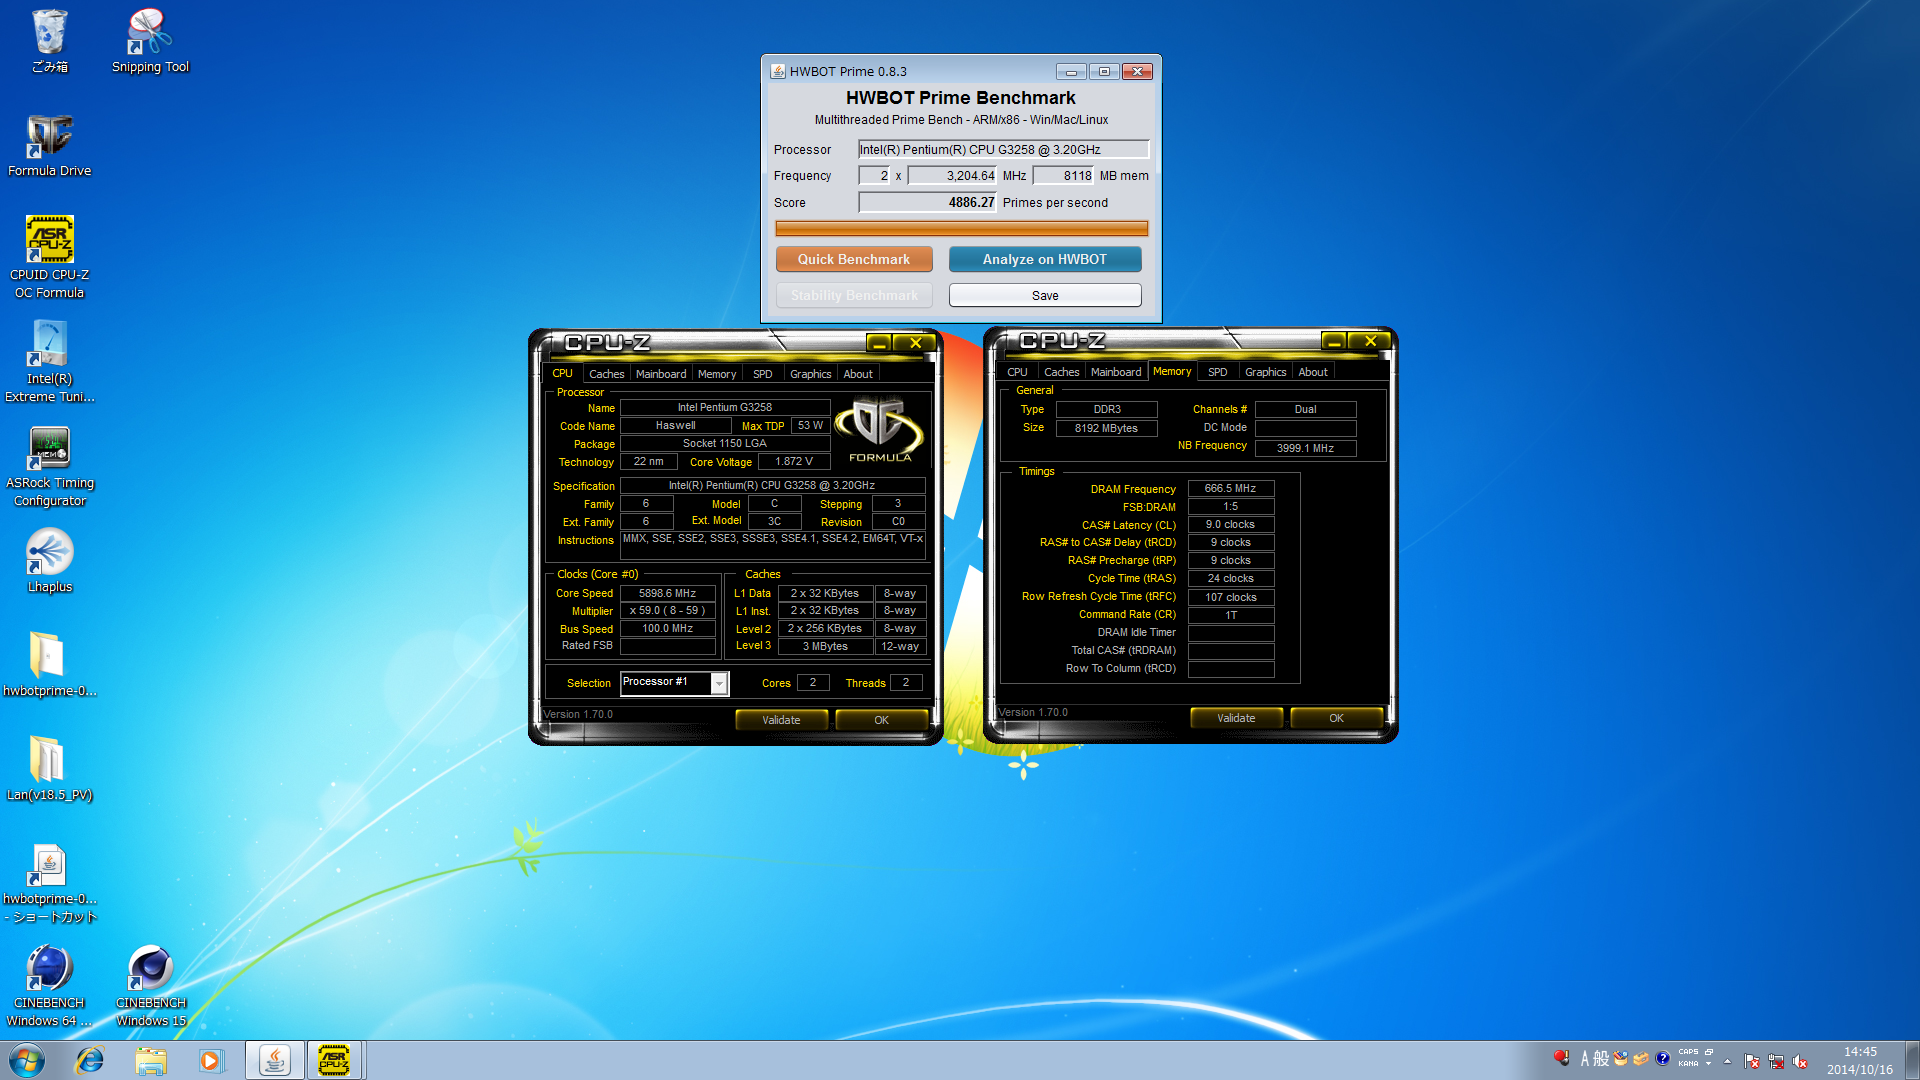Click the Score field showing 4886.27
1920x1080 pixels.
coord(927,202)
